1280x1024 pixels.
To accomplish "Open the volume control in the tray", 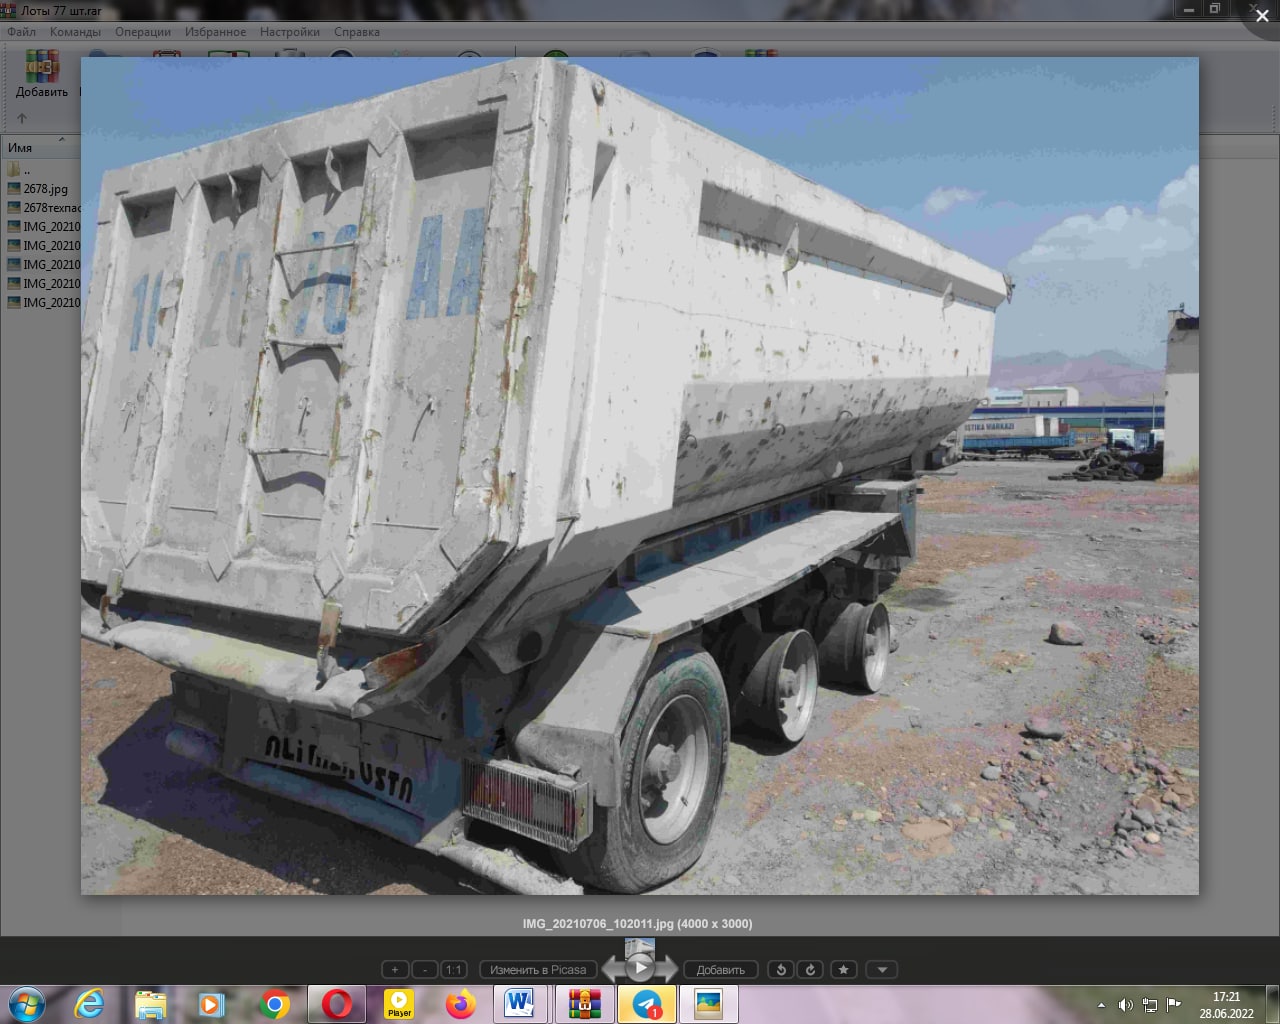I will tap(1125, 1005).
